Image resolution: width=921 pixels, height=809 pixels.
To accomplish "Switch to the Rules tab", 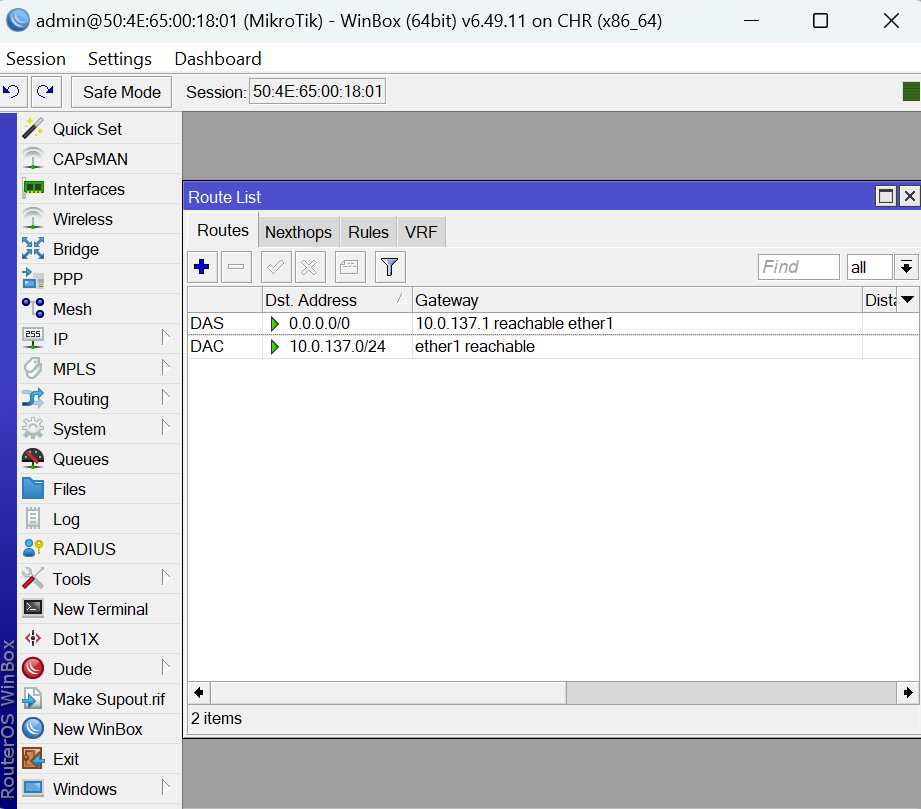I will coord(368,232).
